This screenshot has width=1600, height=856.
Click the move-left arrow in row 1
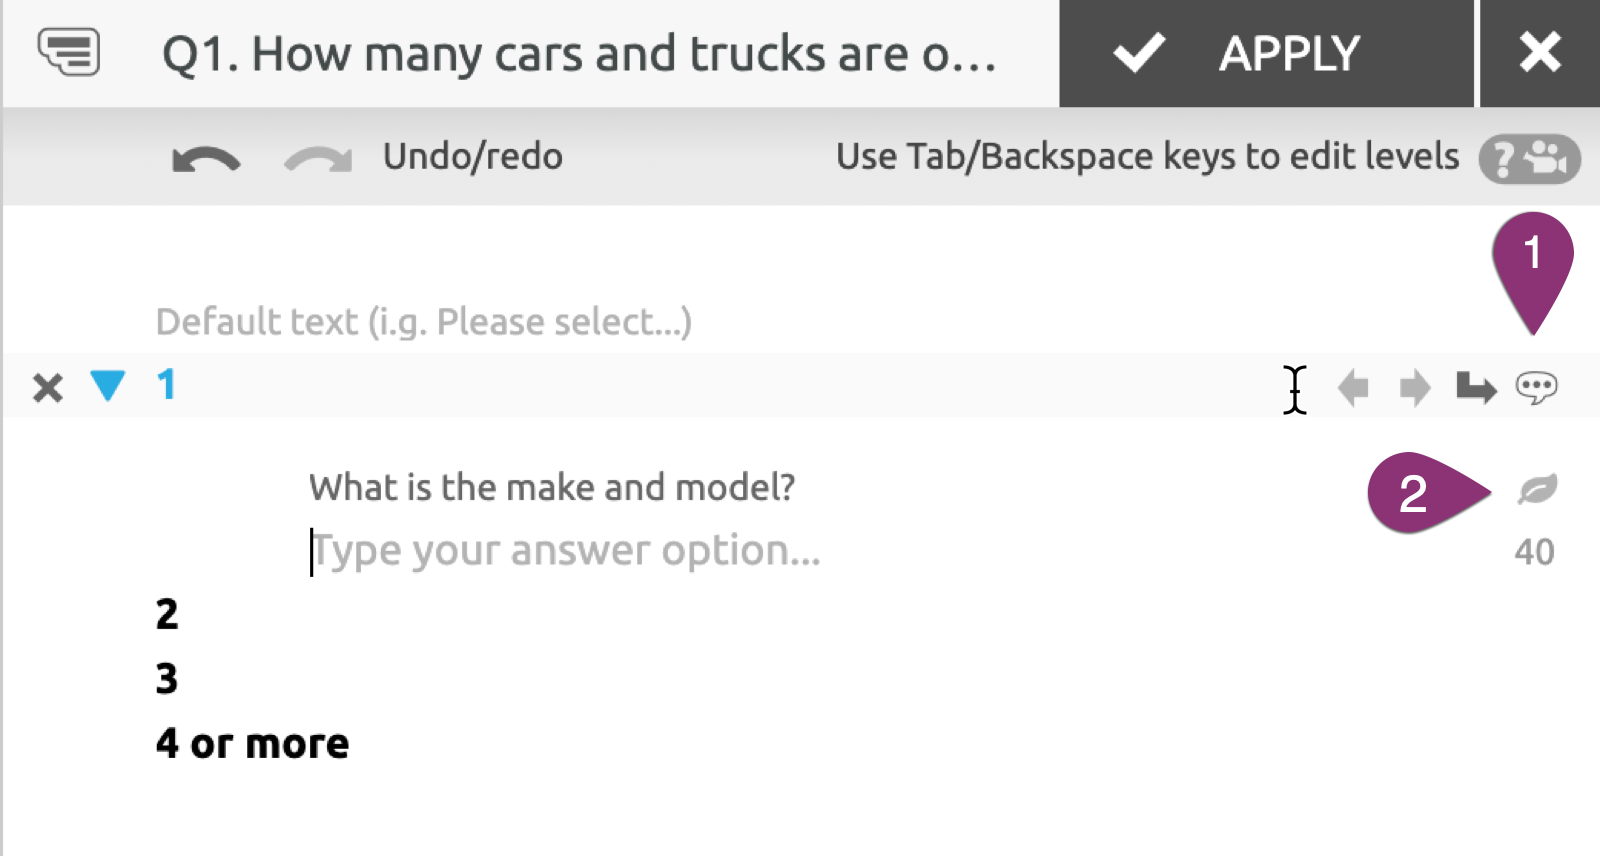[x=1353, y=387]
